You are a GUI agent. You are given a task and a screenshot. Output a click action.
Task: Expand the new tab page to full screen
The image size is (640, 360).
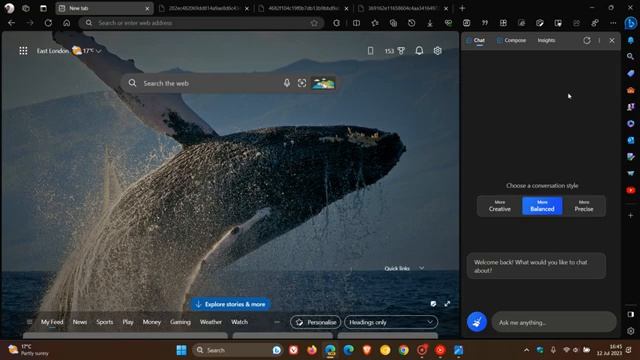(x=447, y=304)
